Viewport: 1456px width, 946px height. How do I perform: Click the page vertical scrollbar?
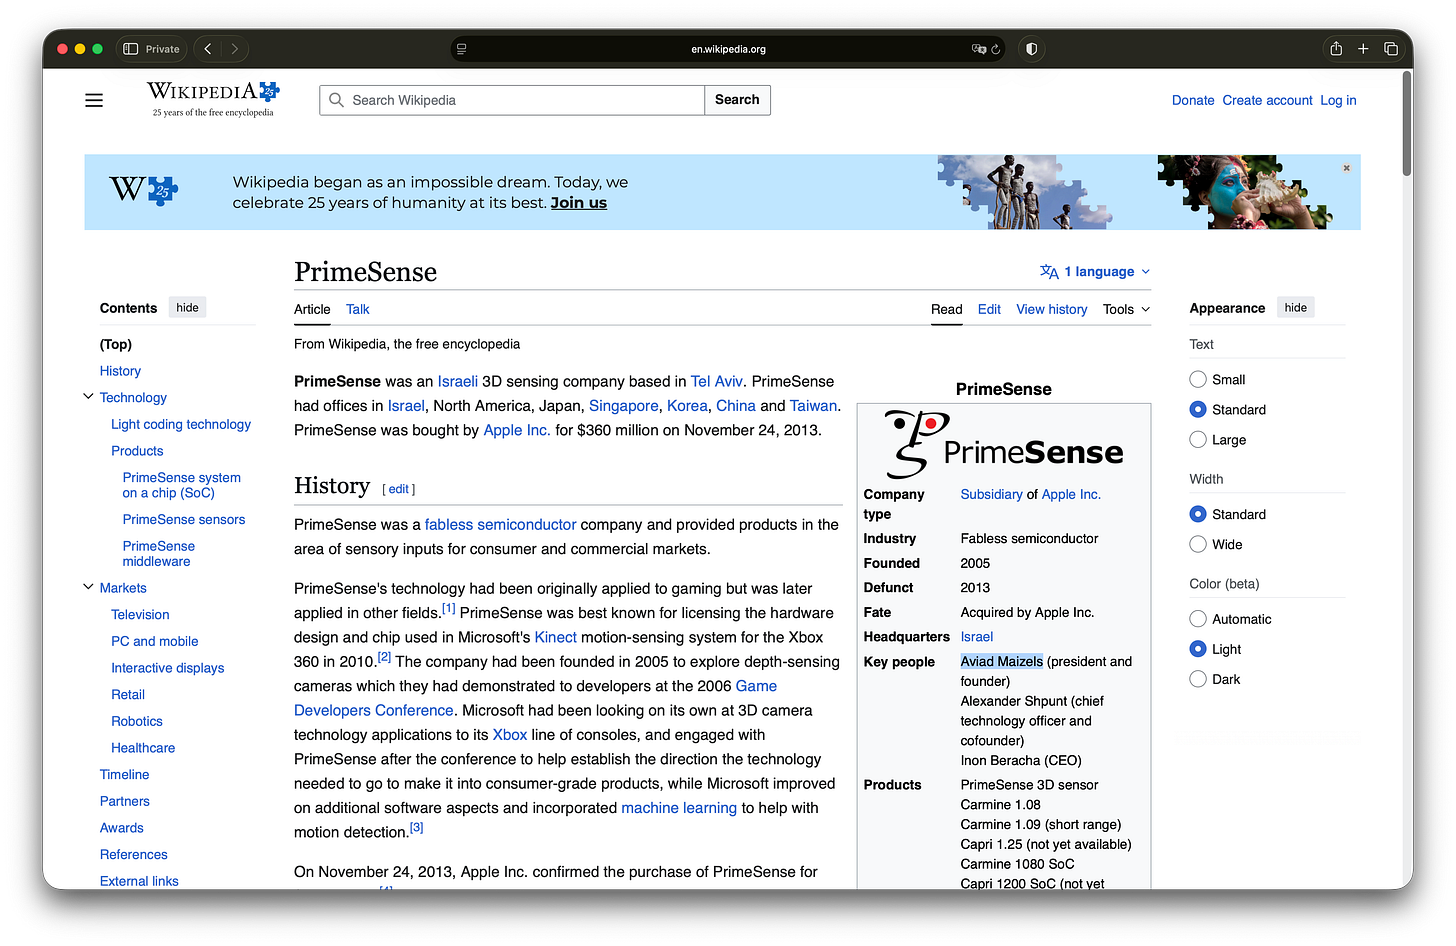click(x=1407, y=124)
